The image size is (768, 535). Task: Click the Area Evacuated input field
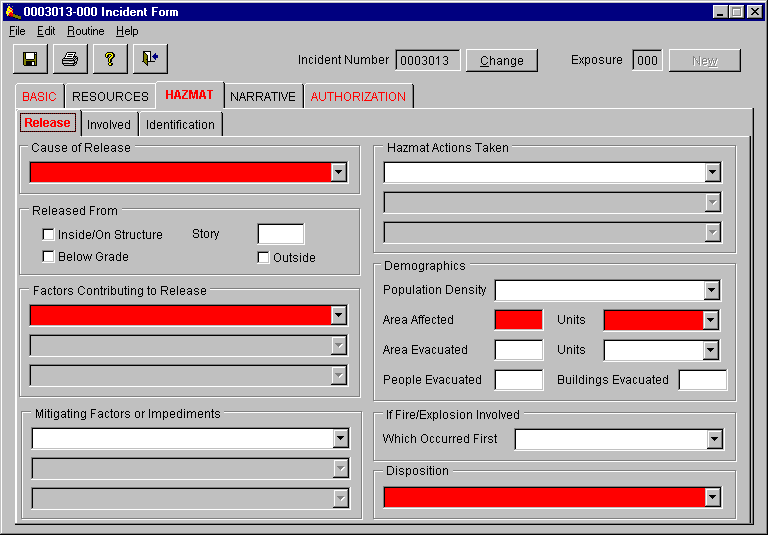pyautogui.click(x=519, y=350)
